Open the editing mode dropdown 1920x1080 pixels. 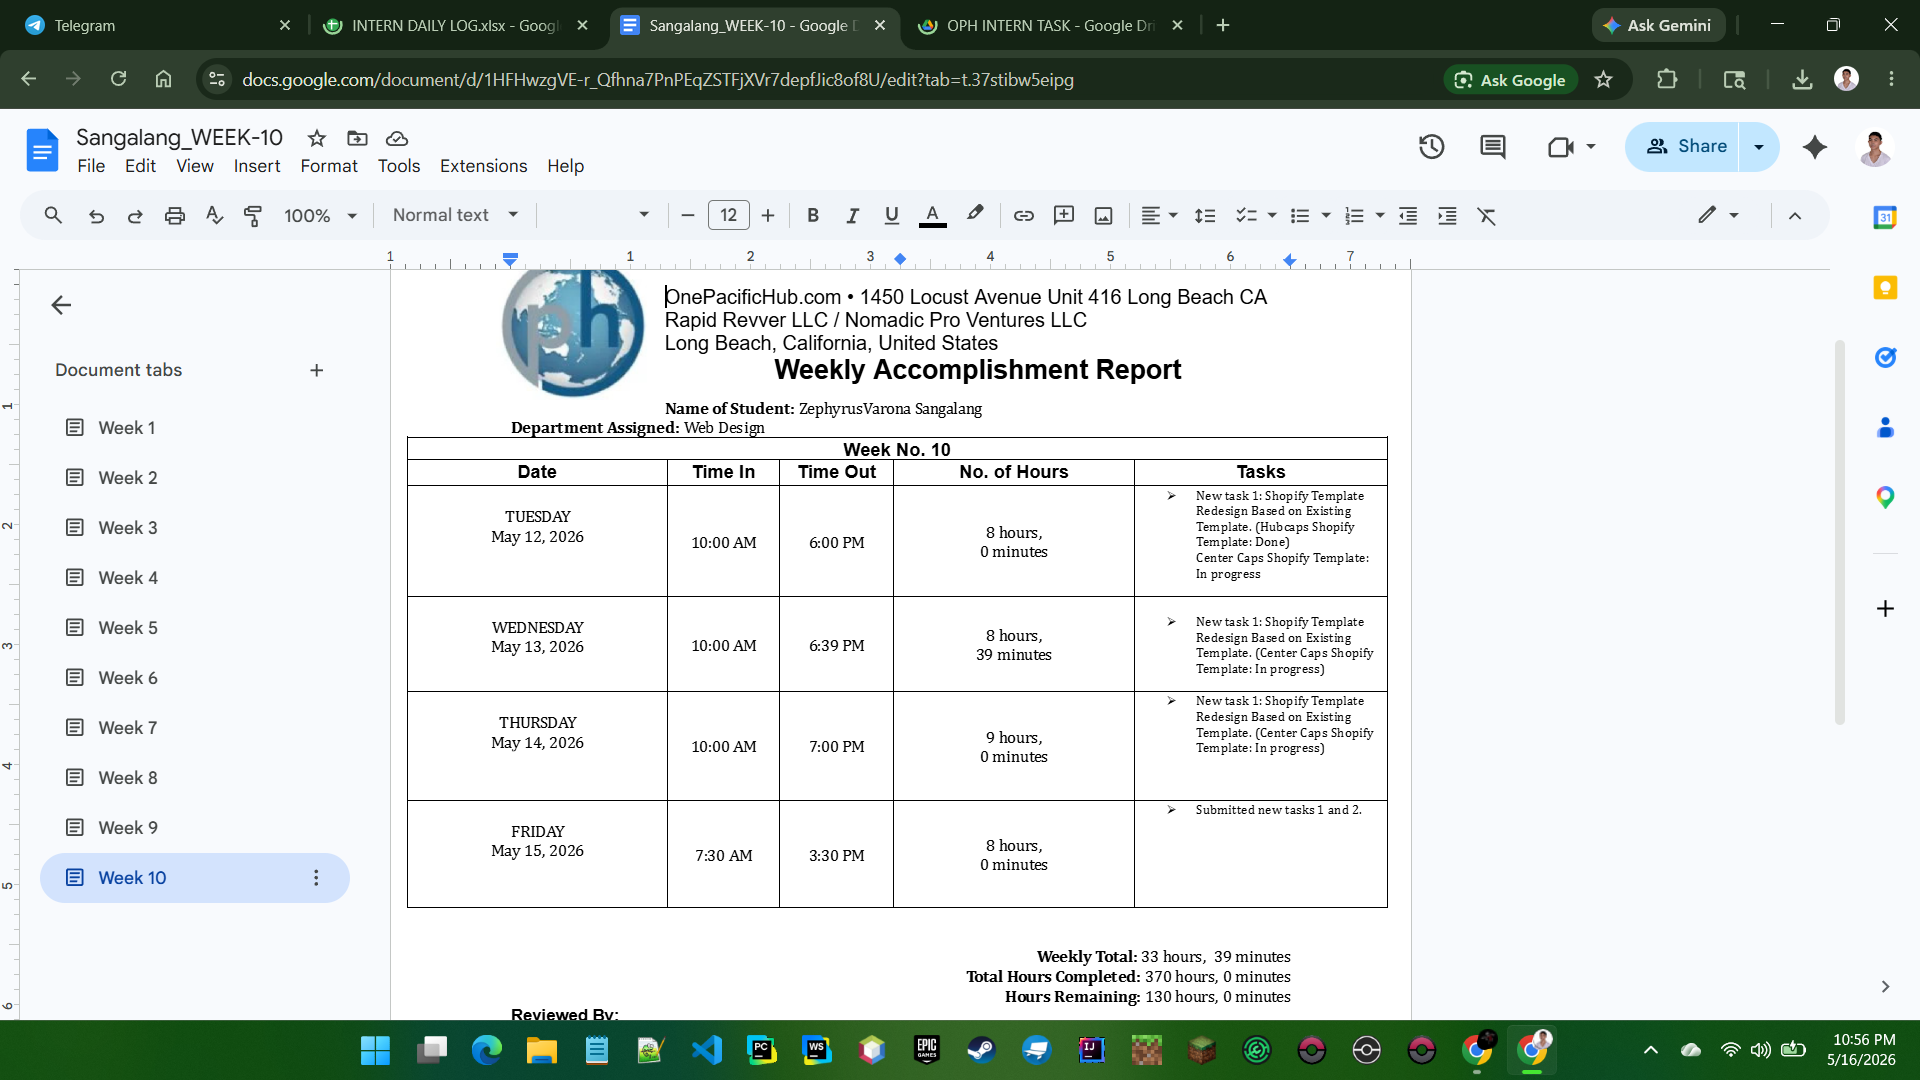click(1719, 215)
